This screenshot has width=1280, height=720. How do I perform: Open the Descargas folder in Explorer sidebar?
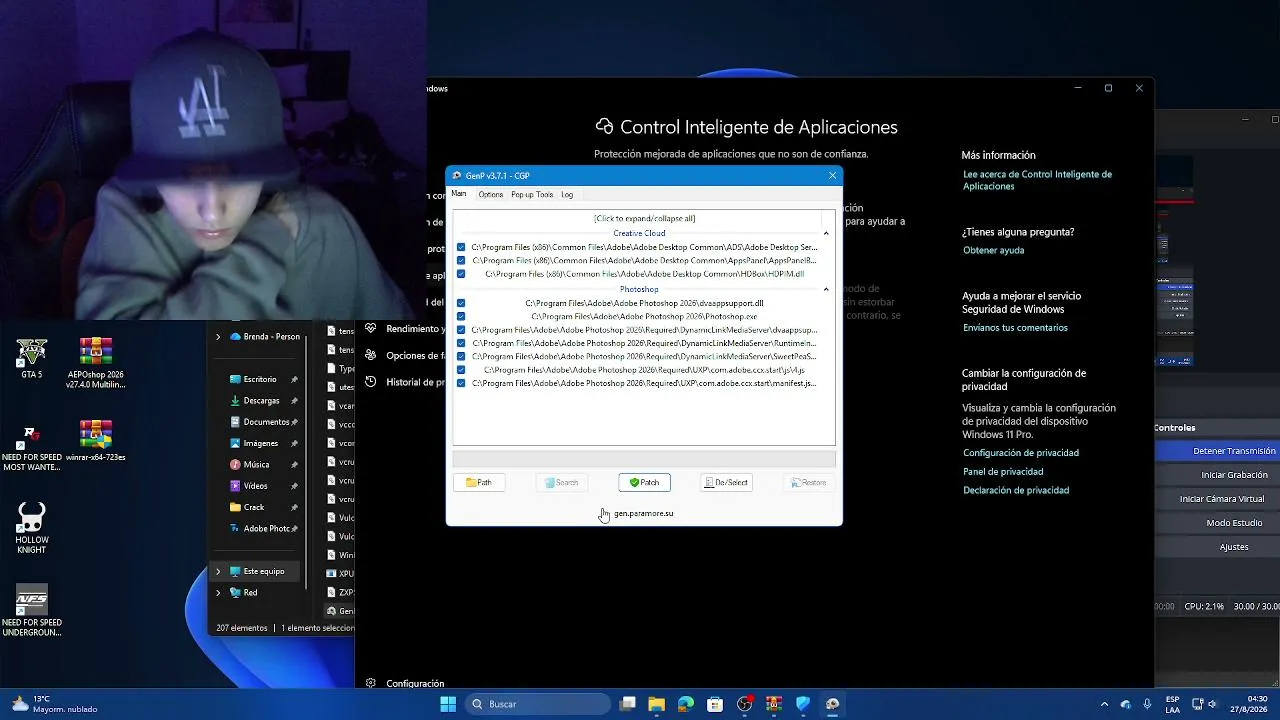point(261,401)
